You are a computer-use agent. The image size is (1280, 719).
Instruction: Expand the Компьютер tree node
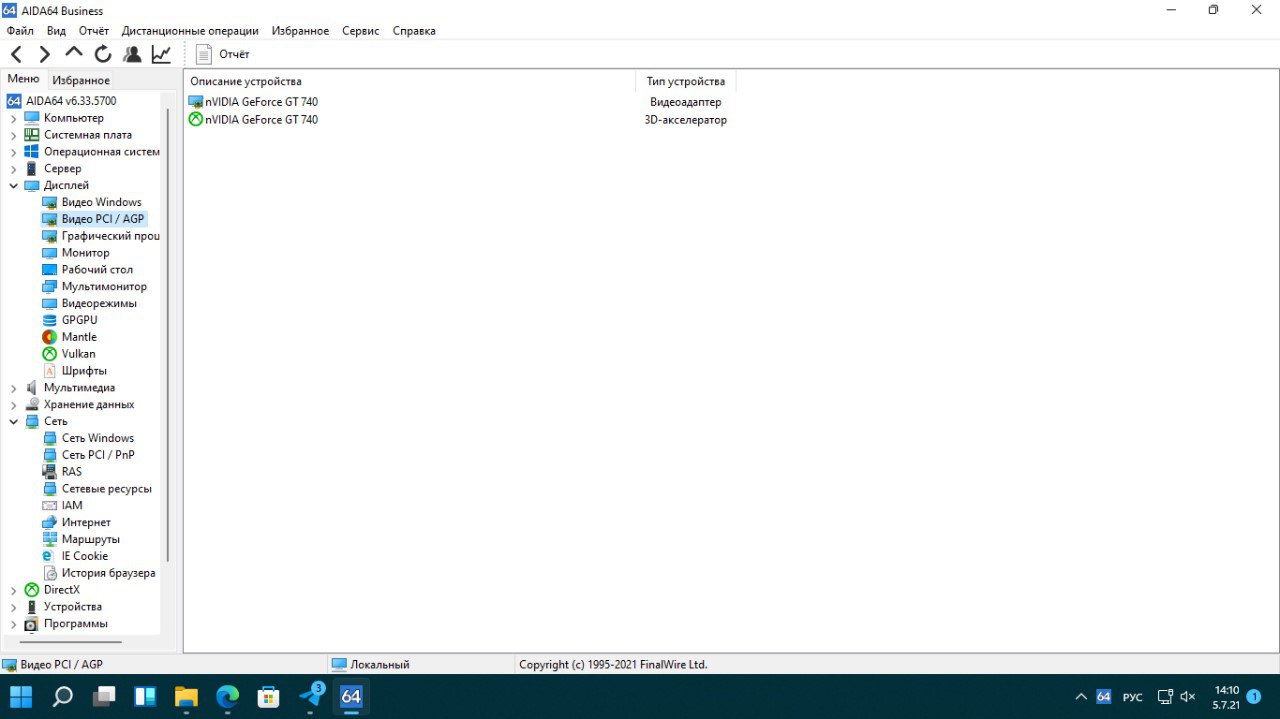coord(13,118)
